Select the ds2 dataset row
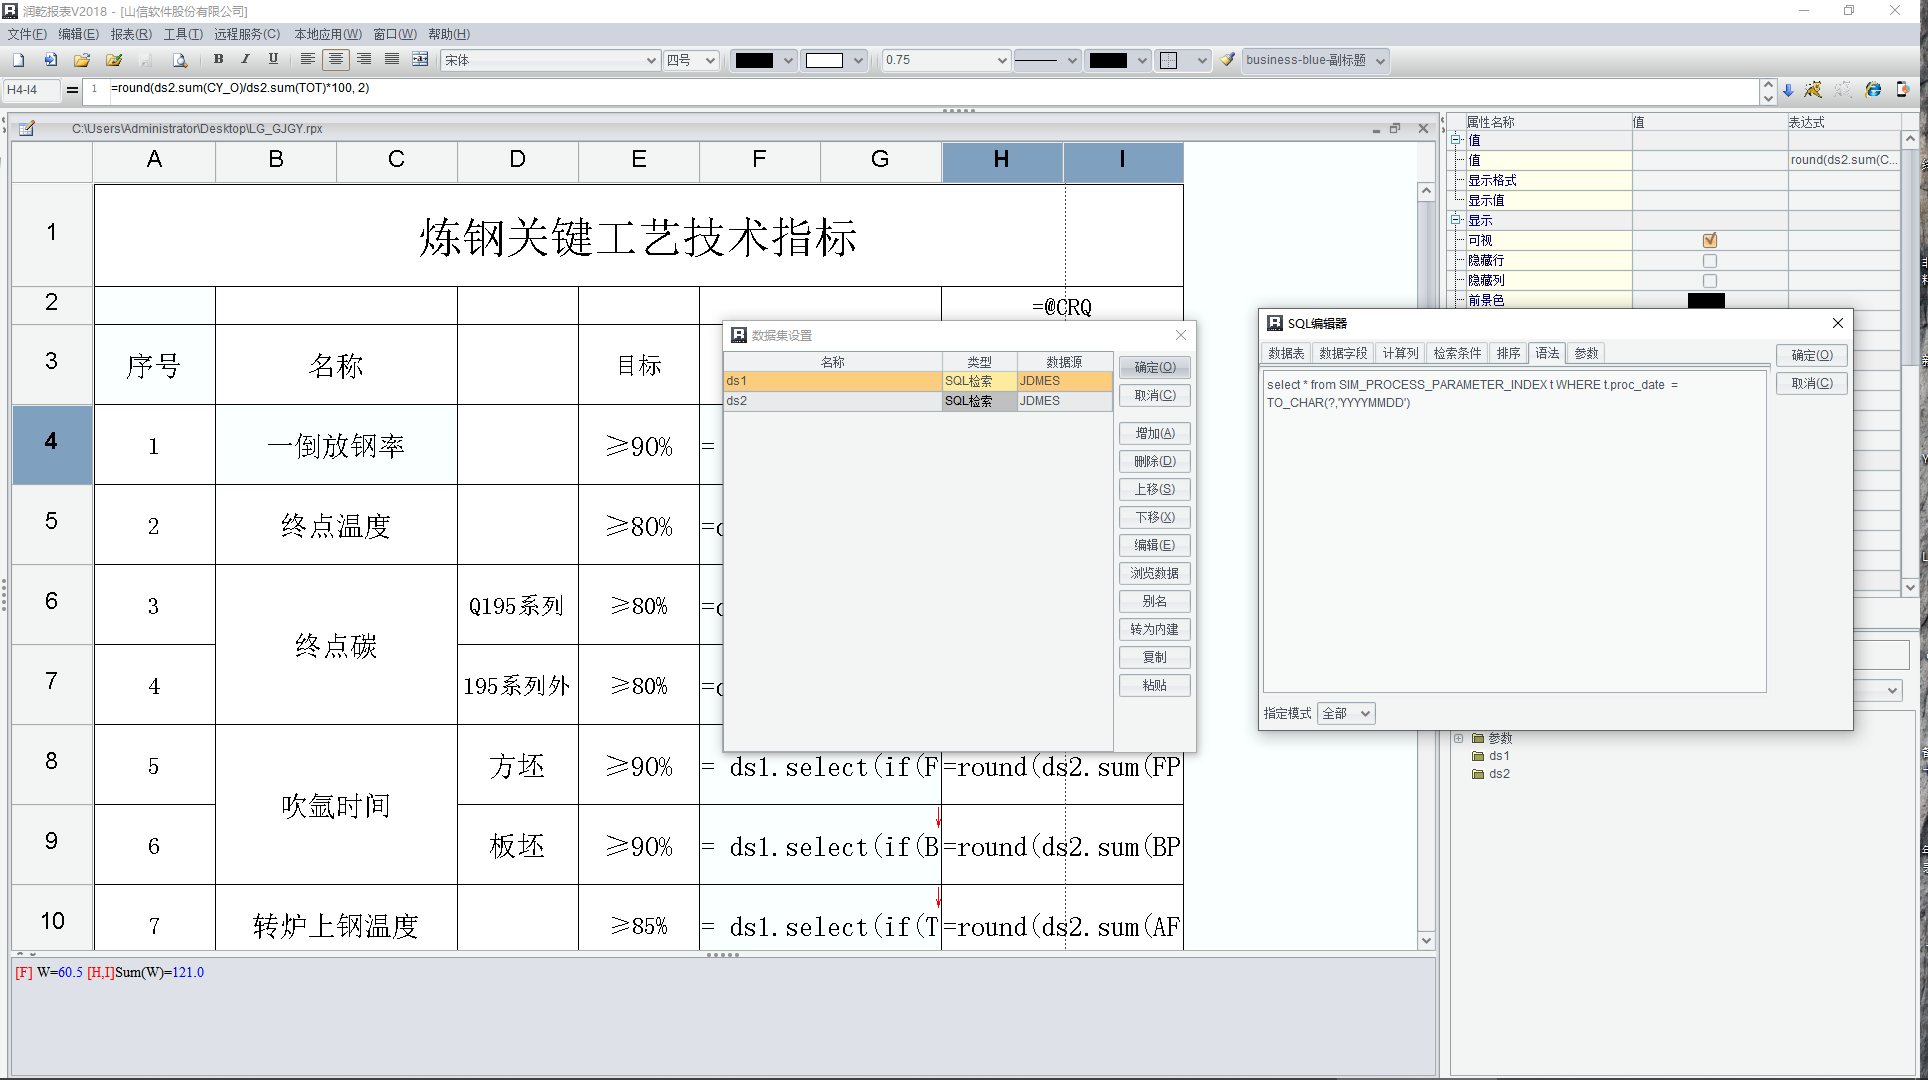The width and height of the screenshot is (1928, 1080). pos(830,401)
